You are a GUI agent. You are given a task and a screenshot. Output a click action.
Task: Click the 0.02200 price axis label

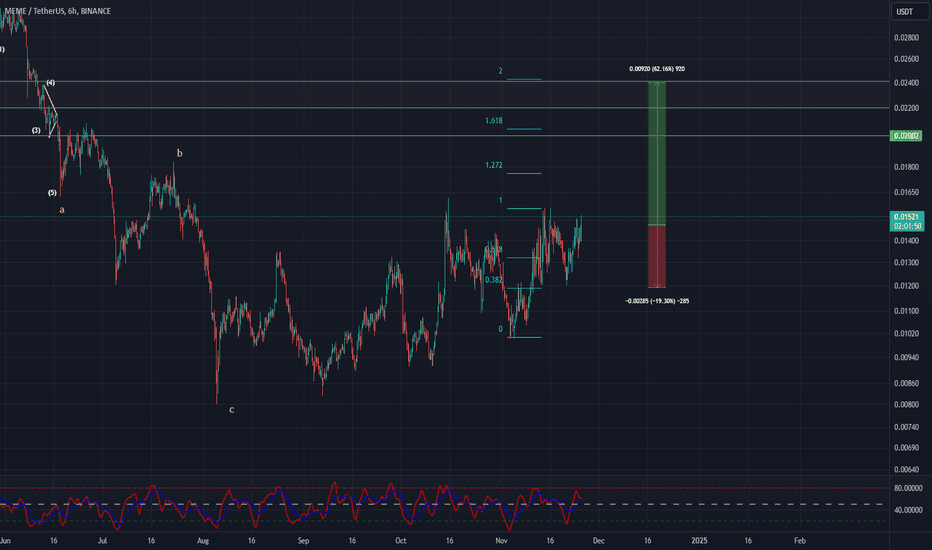(x=906, y=108)
